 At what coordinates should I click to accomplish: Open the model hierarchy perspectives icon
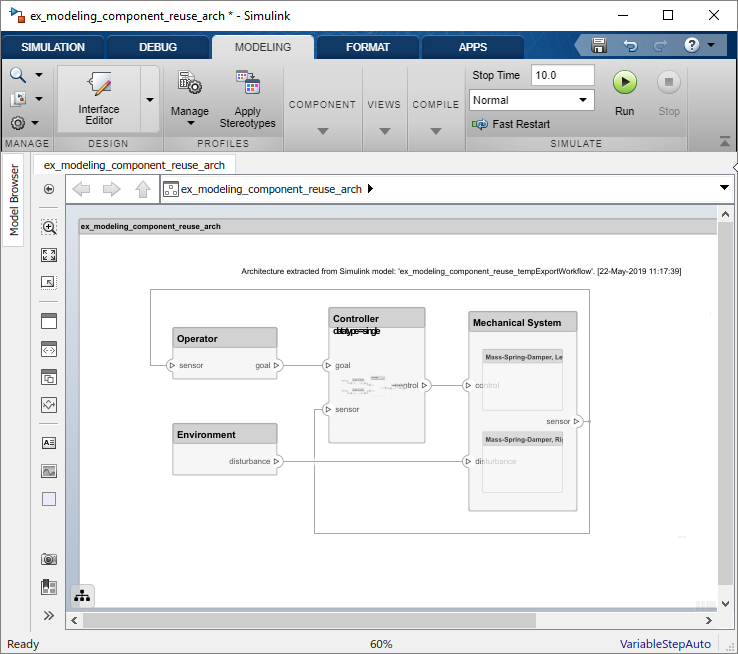click(82, 596)
